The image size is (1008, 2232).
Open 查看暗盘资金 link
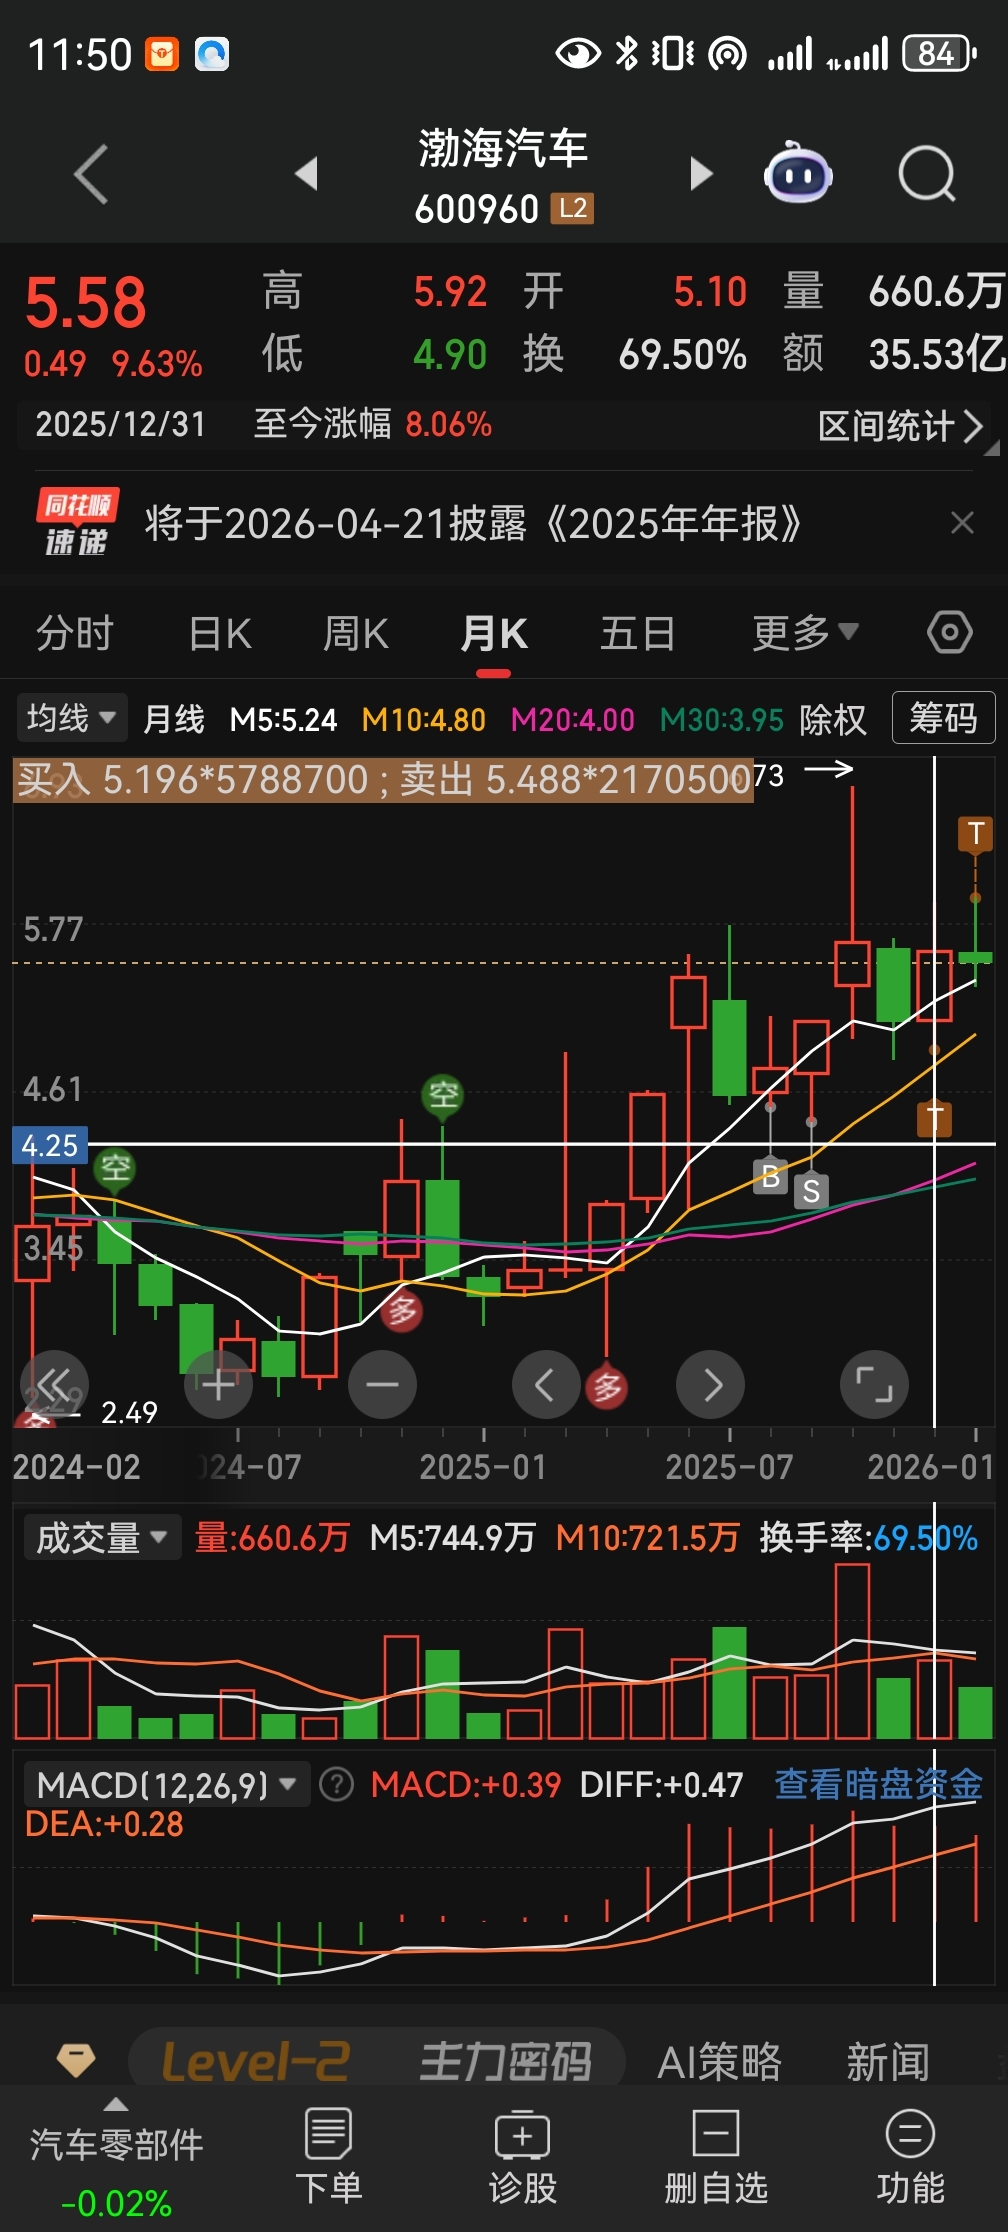[878, 1784]
